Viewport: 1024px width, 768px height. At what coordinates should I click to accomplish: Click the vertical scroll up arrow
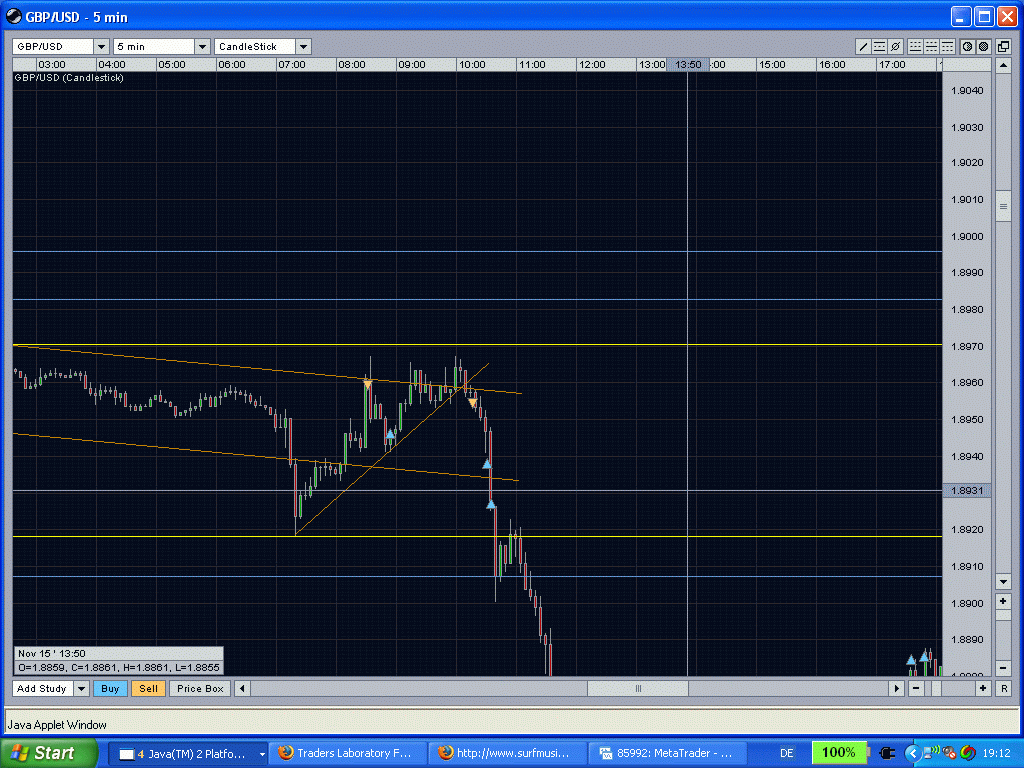(x=1003, y=65)
